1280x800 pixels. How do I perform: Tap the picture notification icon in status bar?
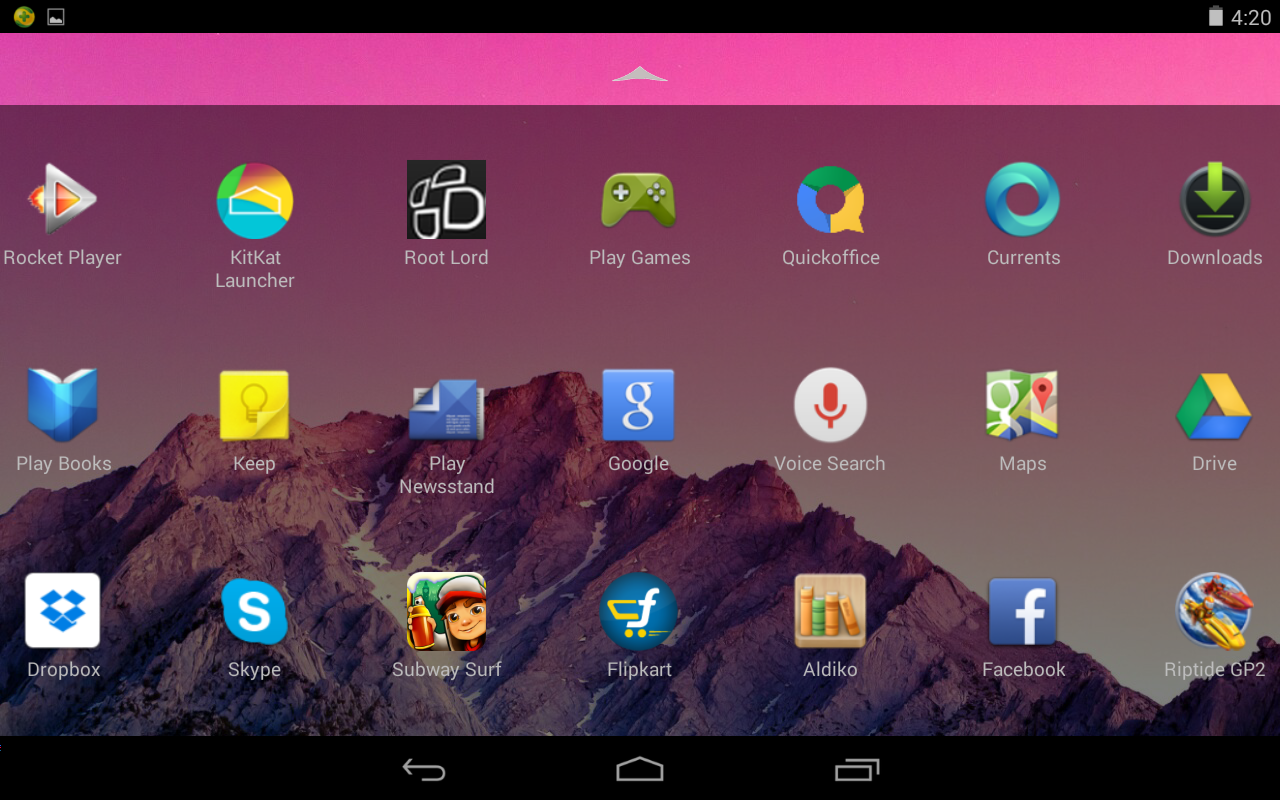pos(56,17)
